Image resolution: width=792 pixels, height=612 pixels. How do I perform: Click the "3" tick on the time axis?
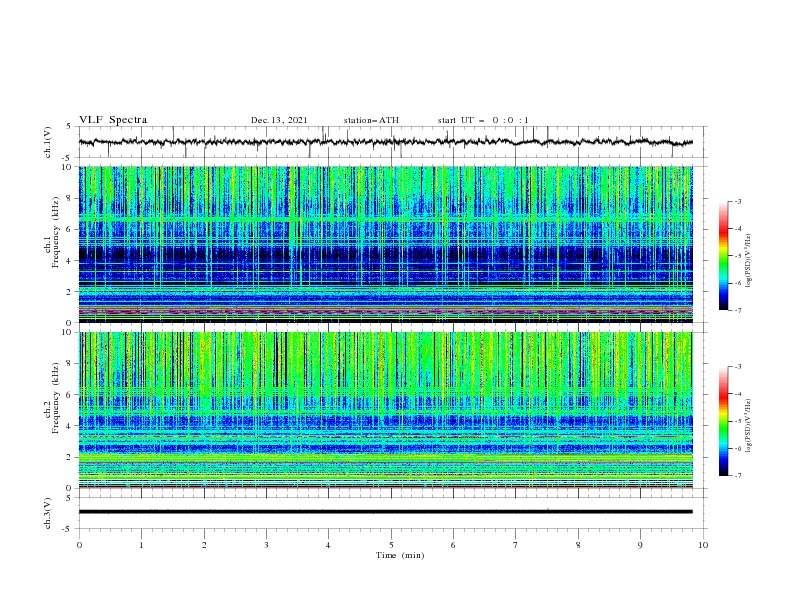pos(266,545)
